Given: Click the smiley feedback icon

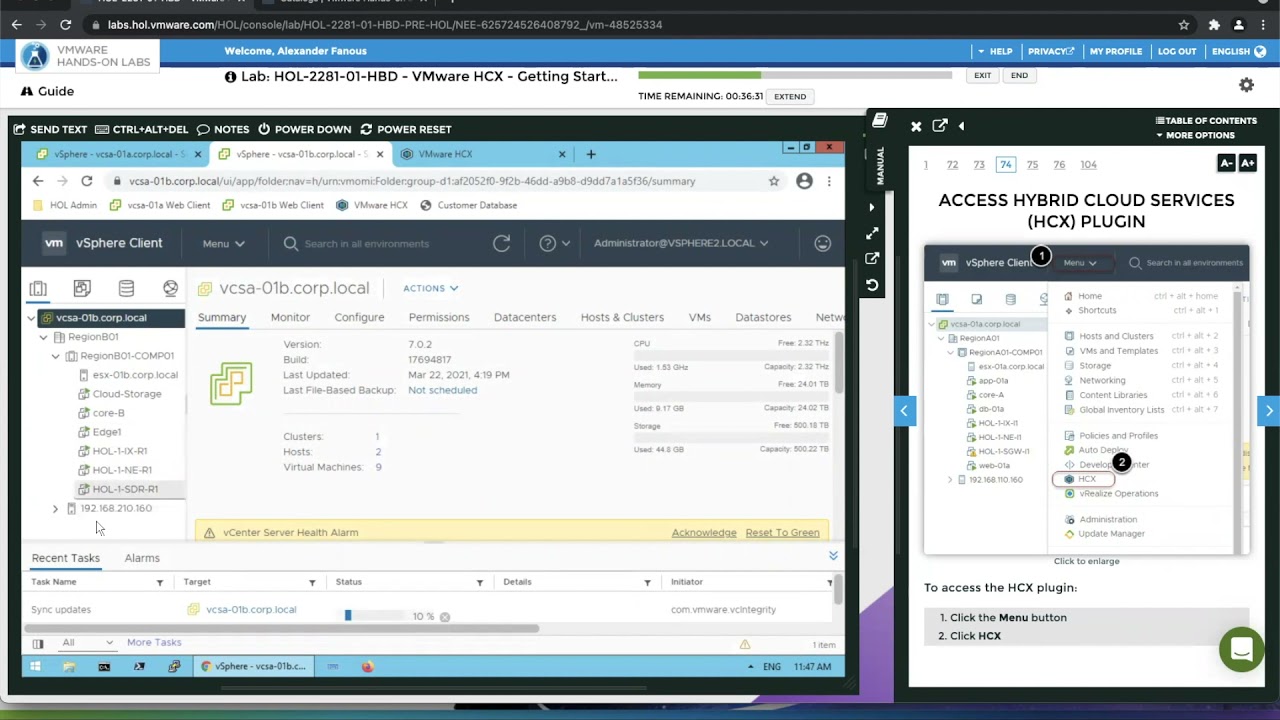Looking at the screenshot, I should tap(823, 243).
